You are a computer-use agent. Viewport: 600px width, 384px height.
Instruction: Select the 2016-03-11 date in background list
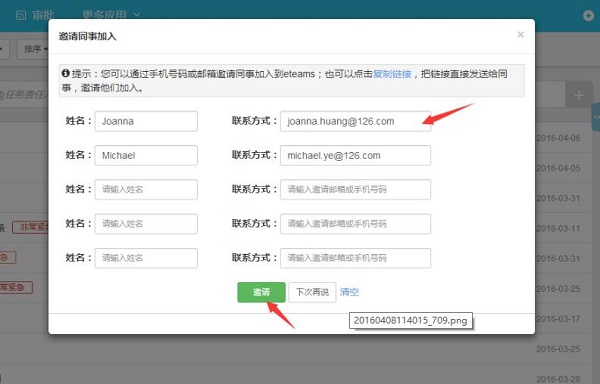(x=558, y=228)
